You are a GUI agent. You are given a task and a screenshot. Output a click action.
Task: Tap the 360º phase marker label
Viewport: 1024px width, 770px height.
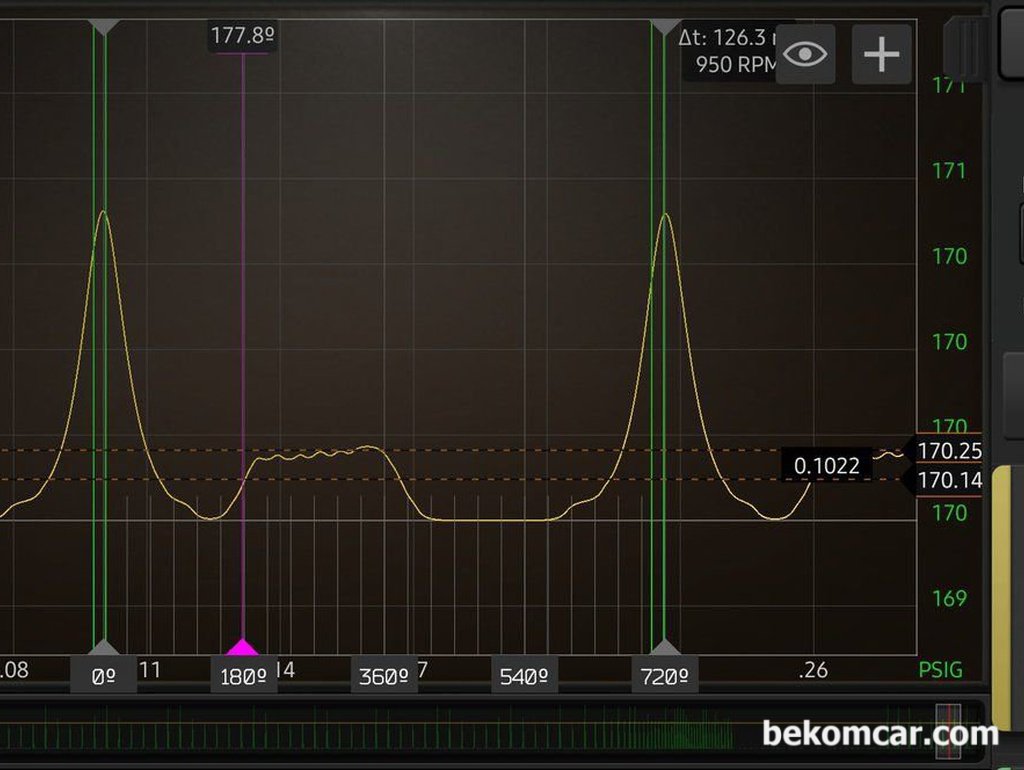click(384, 676)
